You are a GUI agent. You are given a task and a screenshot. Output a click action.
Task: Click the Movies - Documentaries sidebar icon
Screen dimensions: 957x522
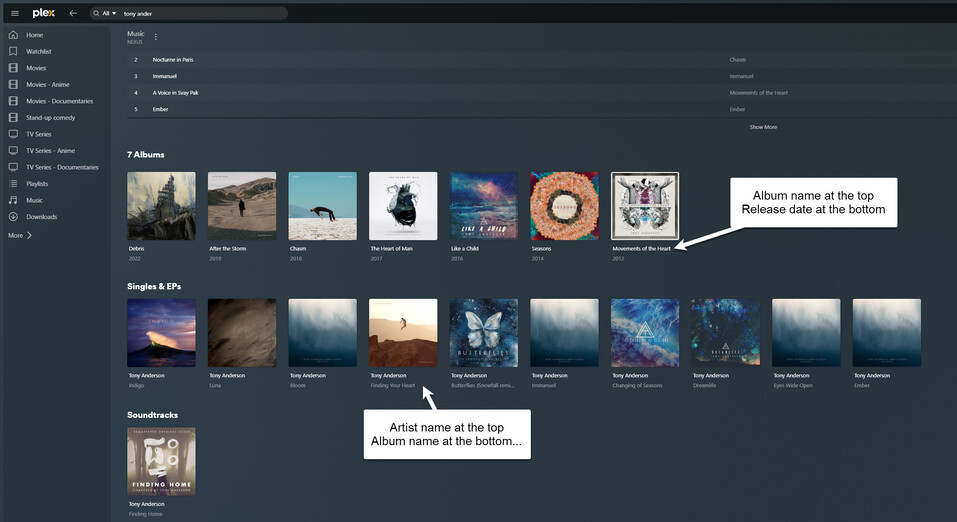(x=13, y=101)
